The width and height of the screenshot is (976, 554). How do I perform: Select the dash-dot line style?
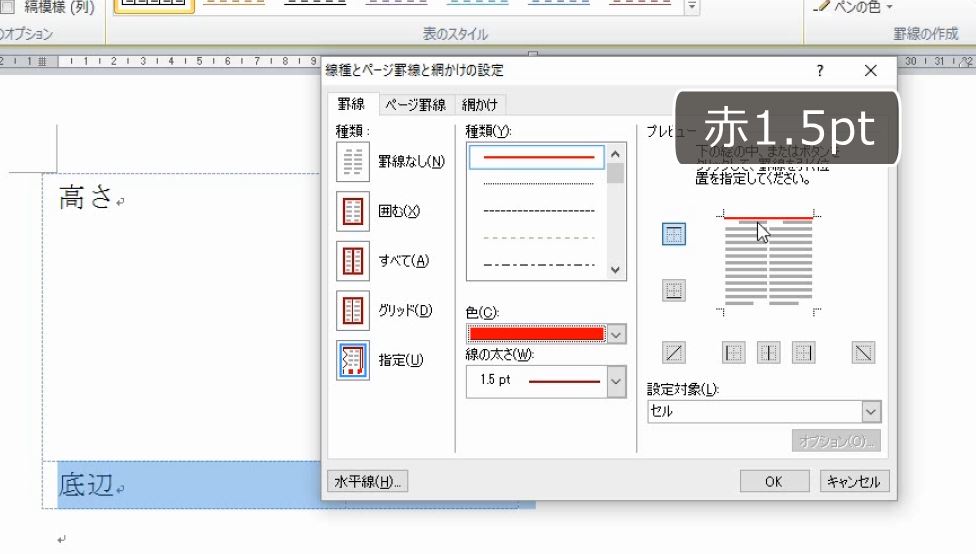click(538, 265)
